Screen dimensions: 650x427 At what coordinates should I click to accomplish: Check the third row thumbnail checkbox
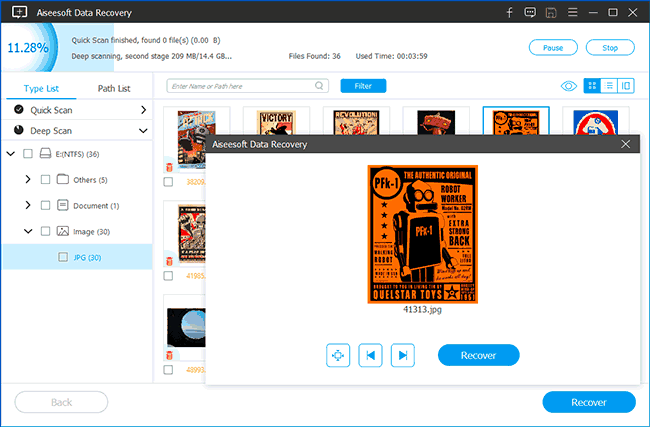(168, 370)
